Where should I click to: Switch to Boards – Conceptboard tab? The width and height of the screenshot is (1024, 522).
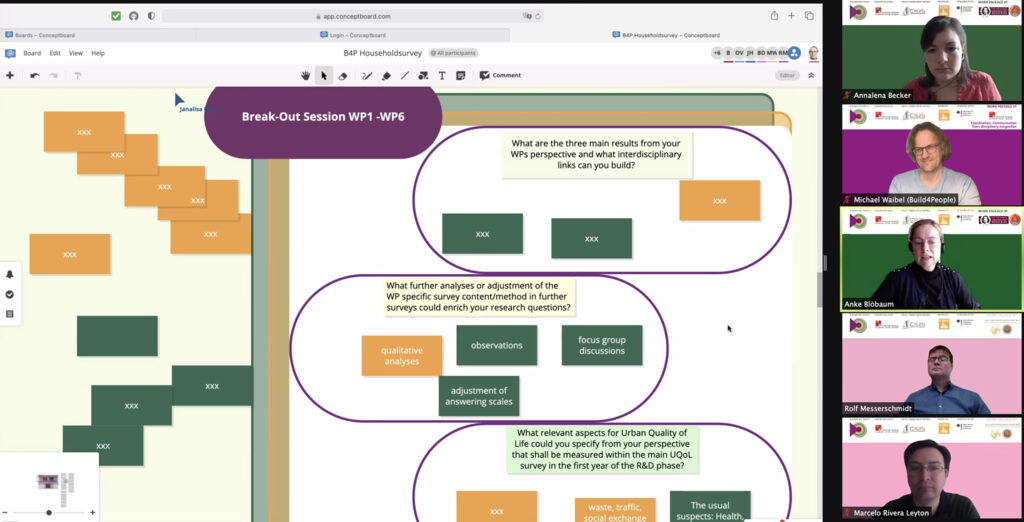pyautogui.click(x=98, y=35)
